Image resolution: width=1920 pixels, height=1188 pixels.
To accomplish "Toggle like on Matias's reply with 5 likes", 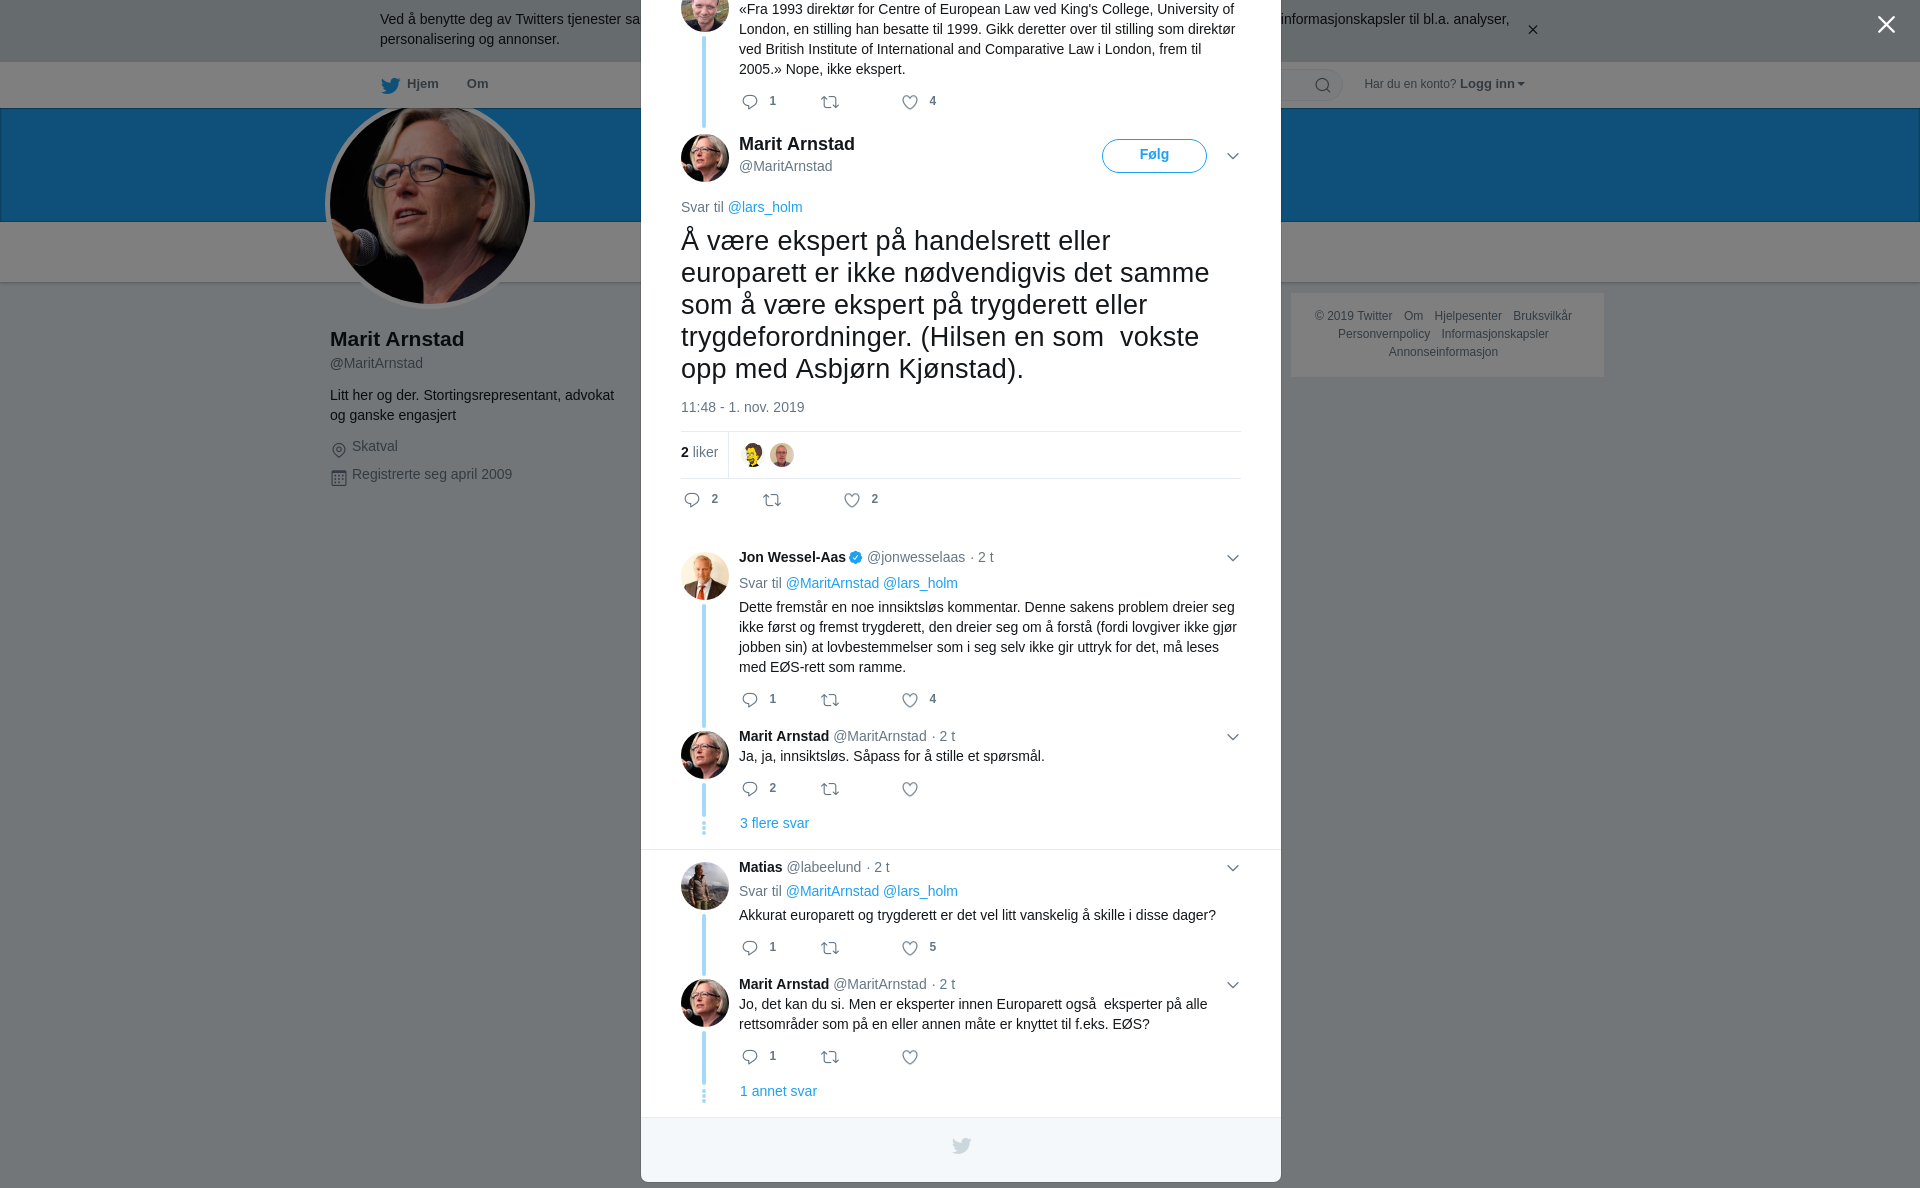I will [910, 948].
